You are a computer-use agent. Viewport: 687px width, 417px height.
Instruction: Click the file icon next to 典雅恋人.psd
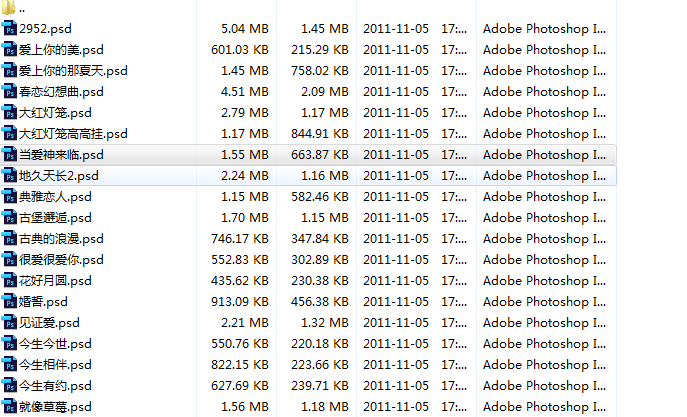point(10,197)
